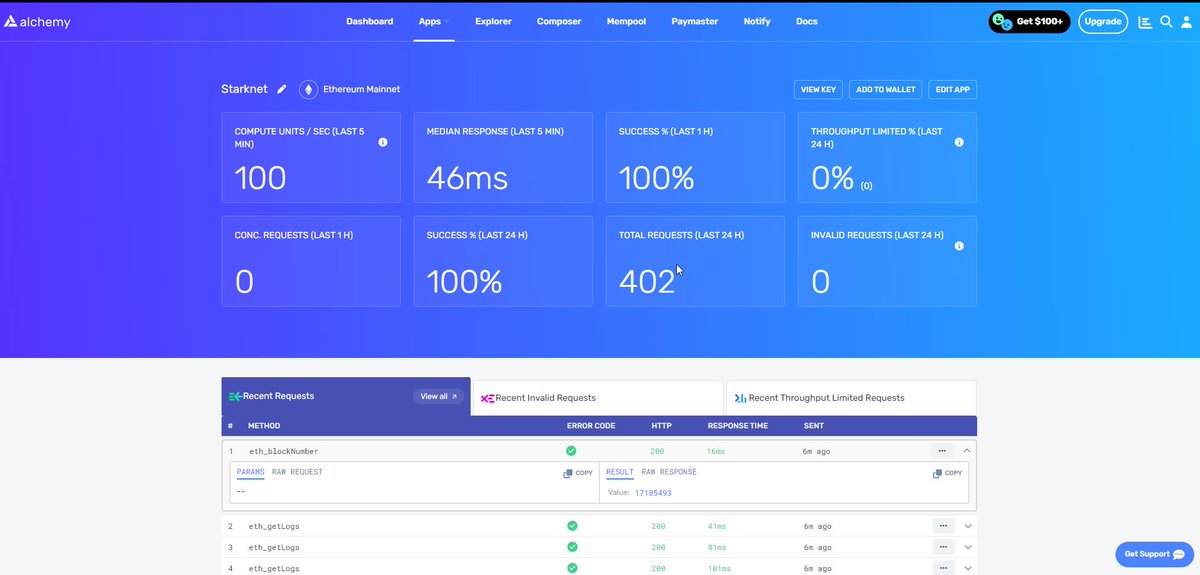Click success check icon in row 4
This screenshot has height=575, width=1200.
pos(571,568)
